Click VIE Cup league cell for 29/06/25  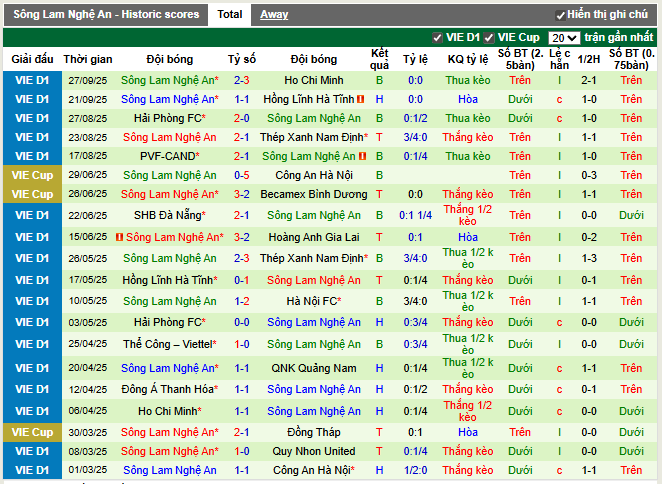click(x=33, y=175)
